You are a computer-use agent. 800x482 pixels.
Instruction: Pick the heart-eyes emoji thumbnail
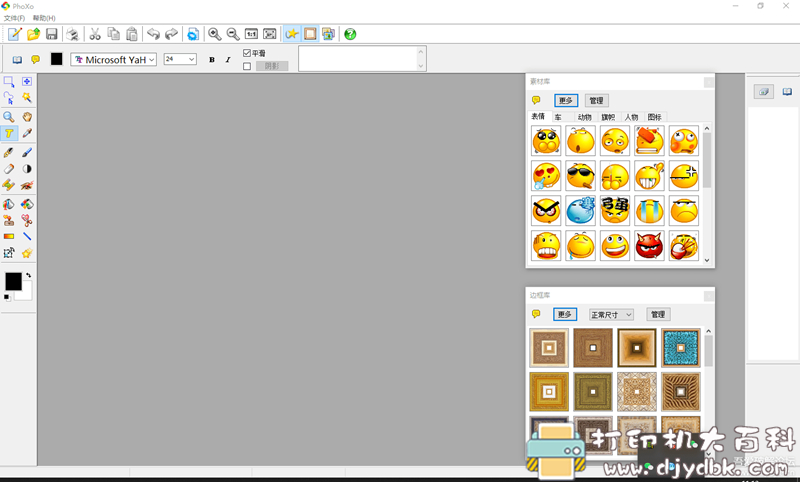point(546,176)
